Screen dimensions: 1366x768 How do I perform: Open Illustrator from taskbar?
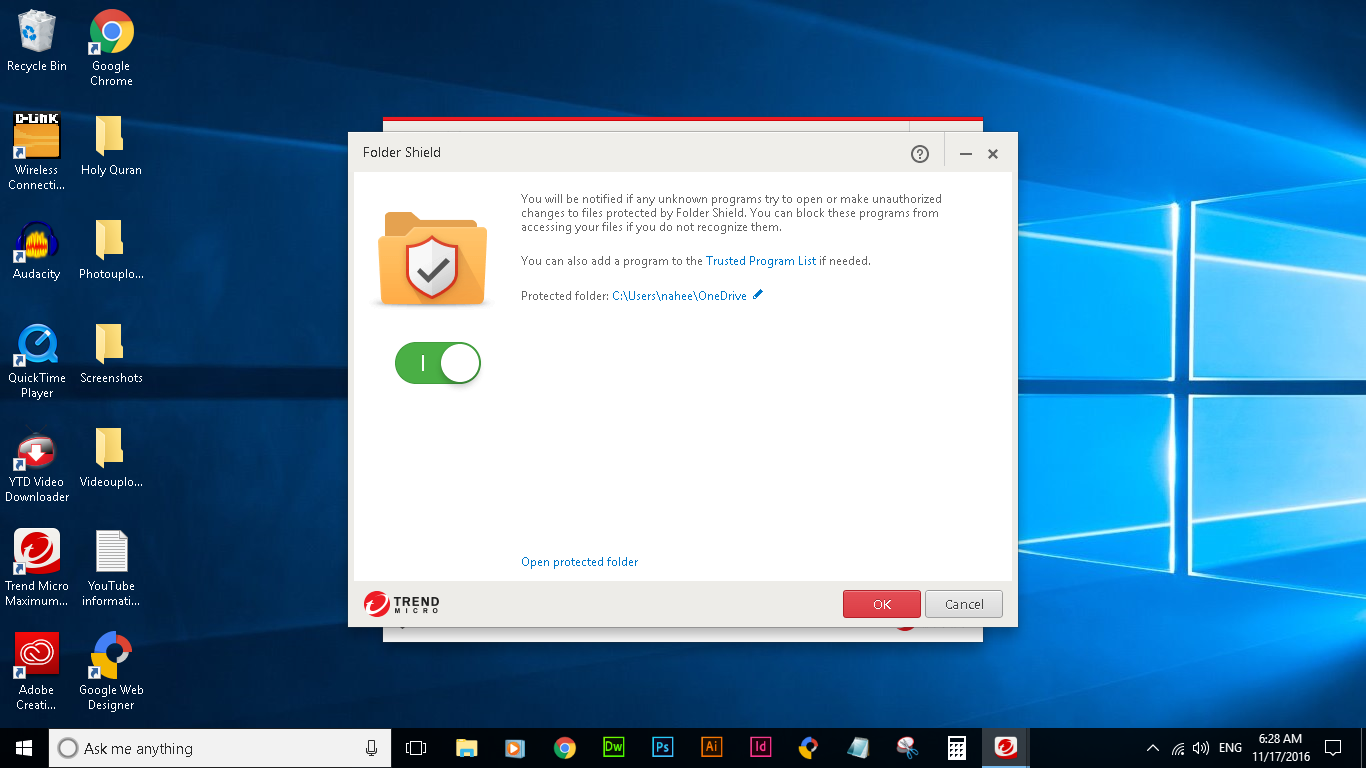[712, 748]
